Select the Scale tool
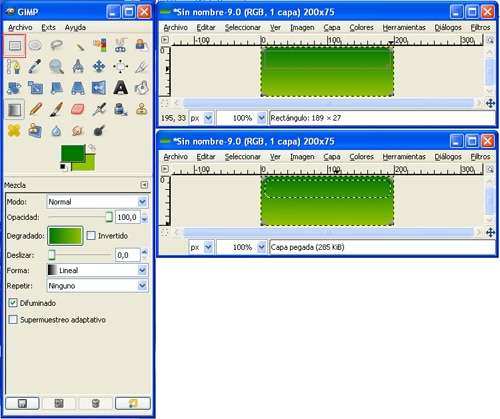 click(35, 88)
